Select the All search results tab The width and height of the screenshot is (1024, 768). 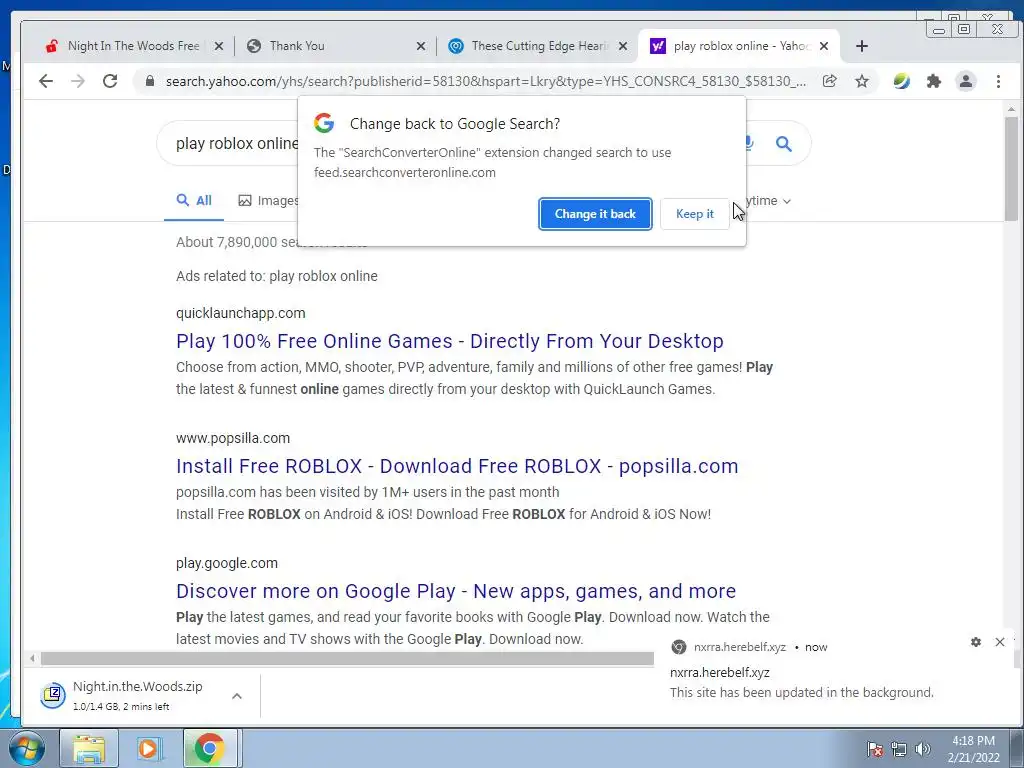194,200
